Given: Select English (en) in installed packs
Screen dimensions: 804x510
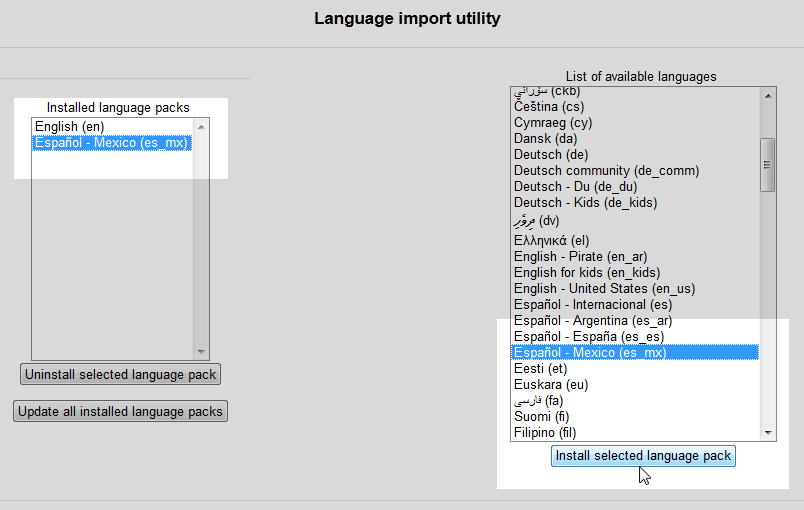Looking at the screenshot, I should (69, 127).
